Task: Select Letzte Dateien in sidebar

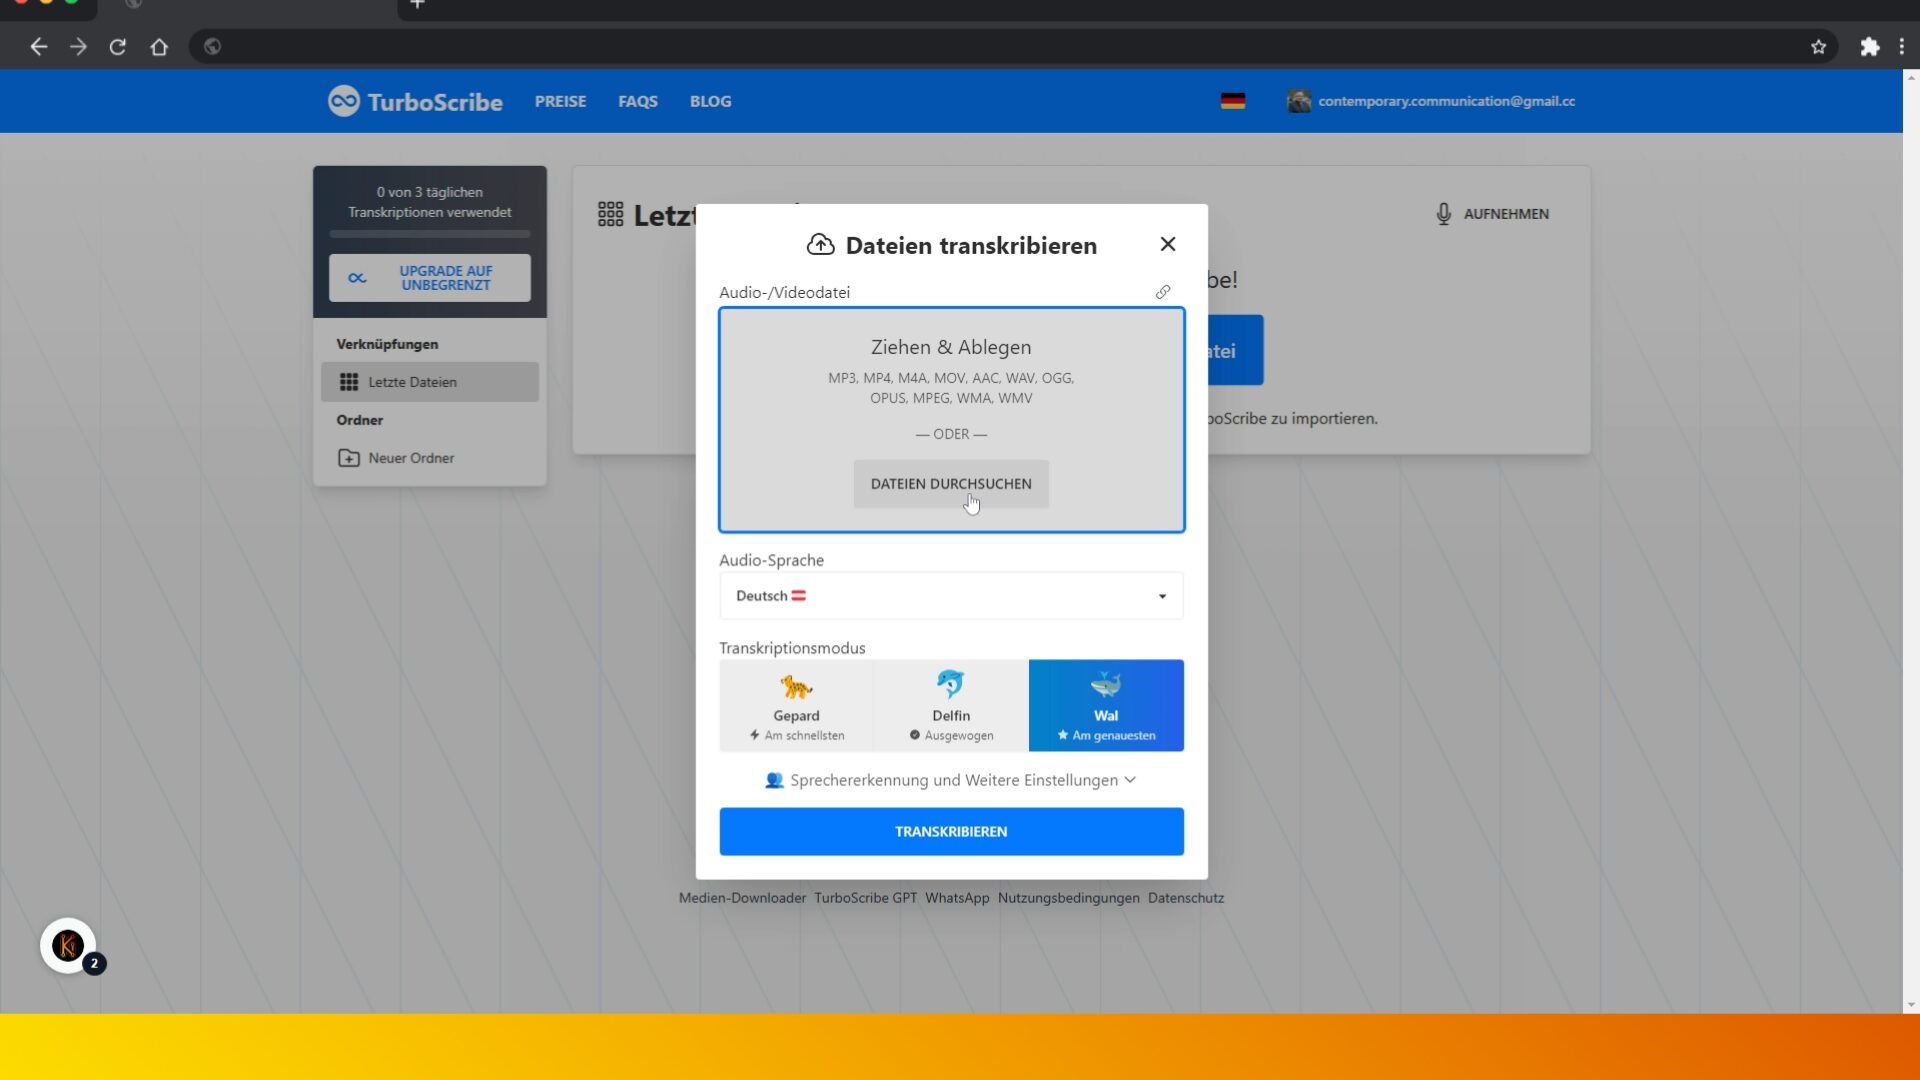Action: pos(430,382)
